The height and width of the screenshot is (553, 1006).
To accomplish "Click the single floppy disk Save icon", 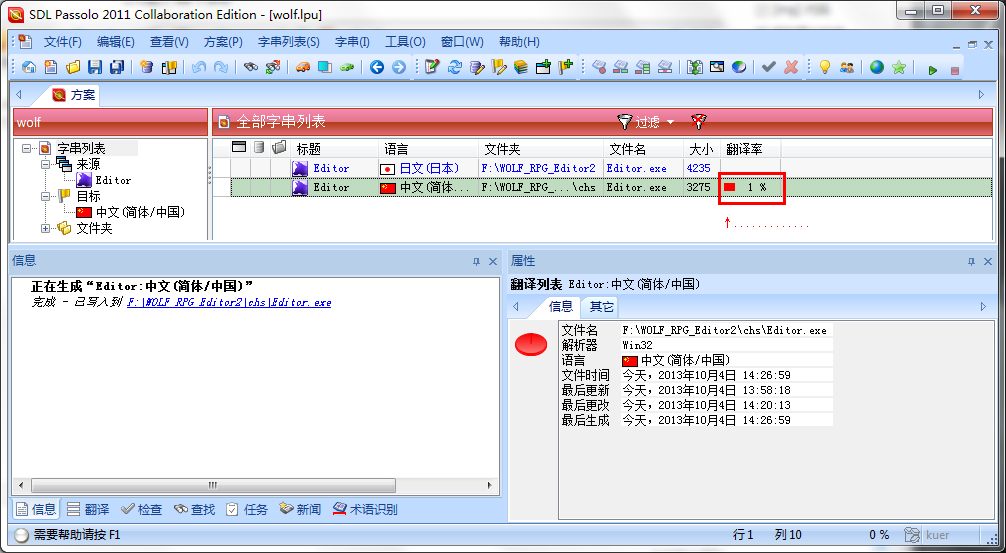I will pyautogui.click(x=95, y=67).
